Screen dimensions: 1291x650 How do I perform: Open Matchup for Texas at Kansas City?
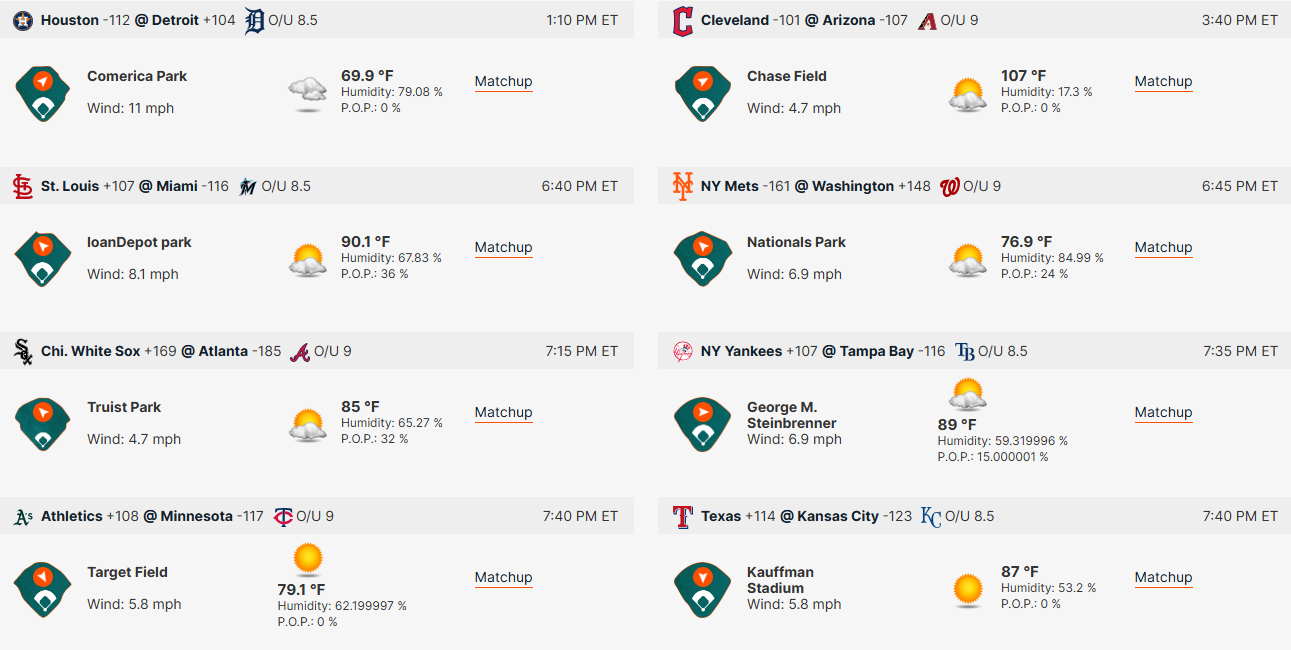coord(1163,577)
